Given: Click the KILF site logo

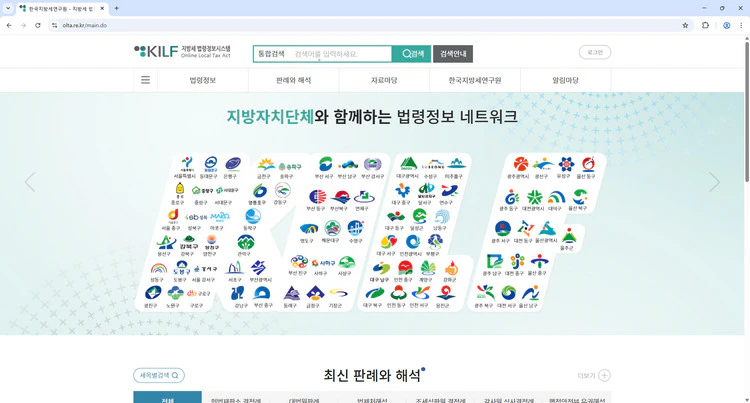Looking at the screenshot, I should pos(182,52).
